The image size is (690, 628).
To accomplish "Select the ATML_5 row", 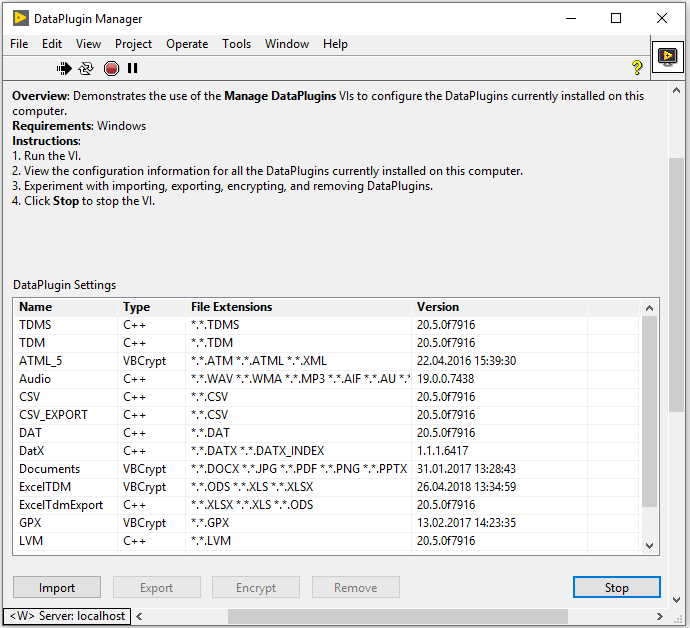I will (x=327, y=361).
